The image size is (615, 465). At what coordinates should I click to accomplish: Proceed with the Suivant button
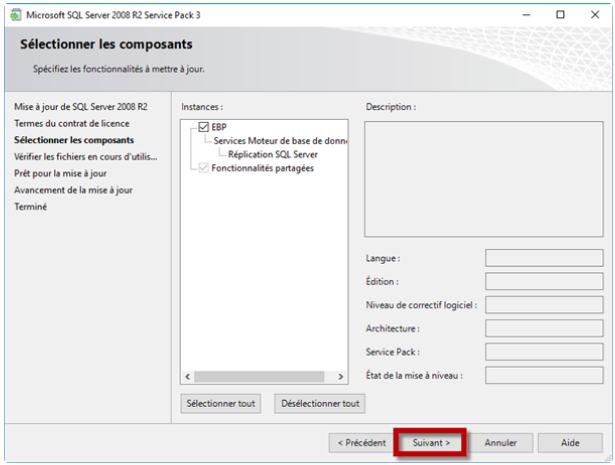[x=431, y=443]
